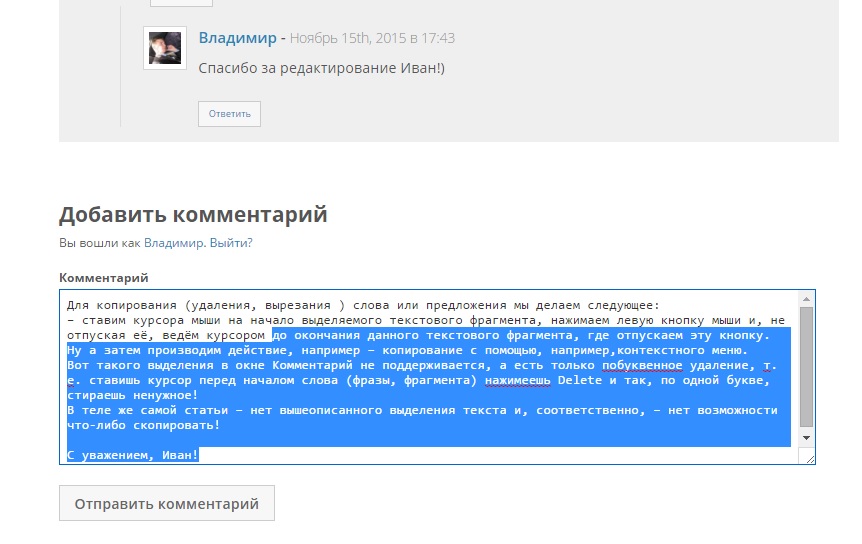Open the Владимир comment author link
The width and height of the screenshot is (862, 544).
tap(237, 38)
